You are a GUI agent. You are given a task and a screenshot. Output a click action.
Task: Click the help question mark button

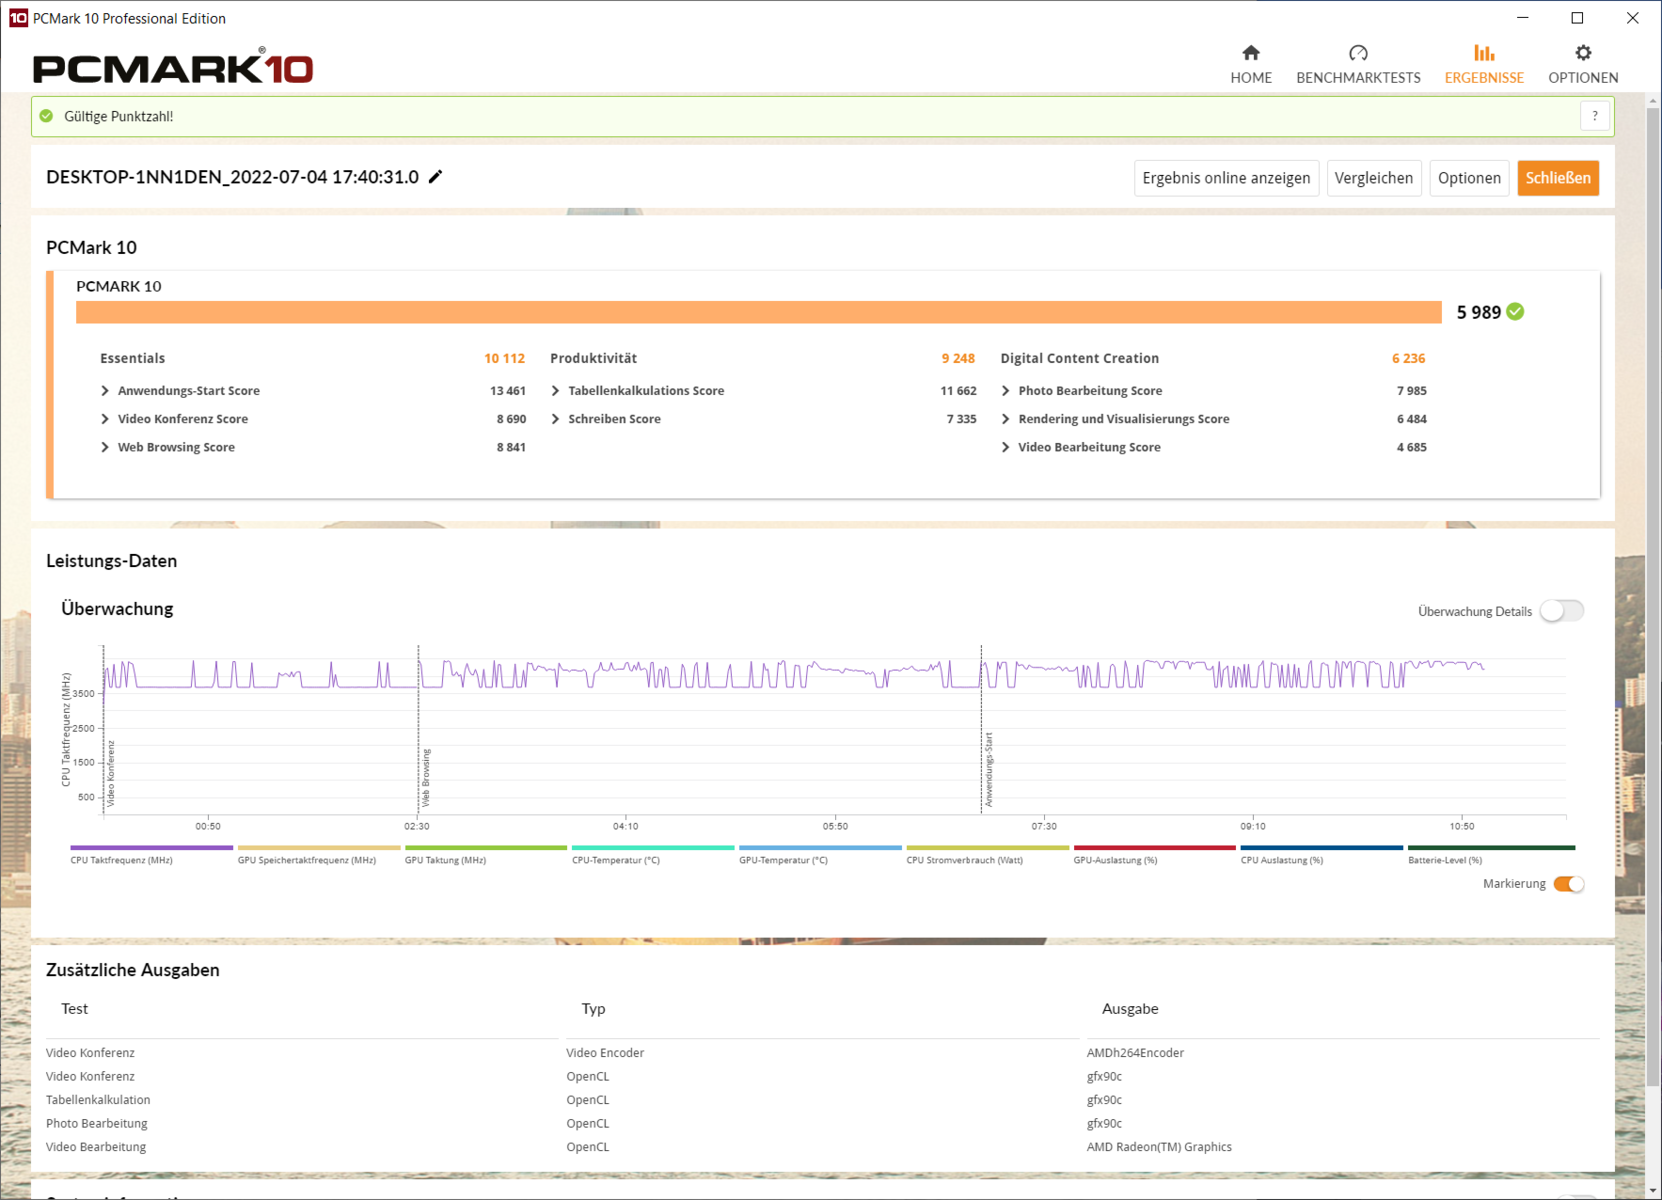(1595, 116)
